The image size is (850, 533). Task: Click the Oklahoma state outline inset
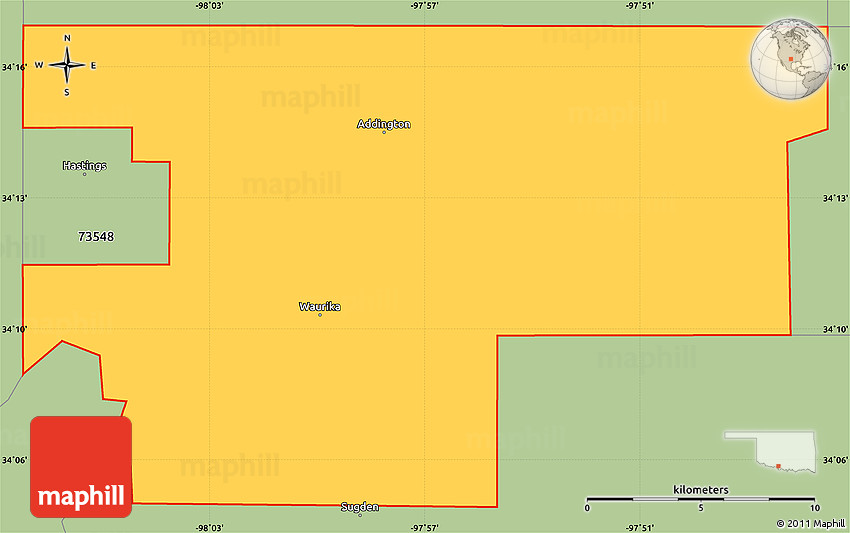coord(770,452)
